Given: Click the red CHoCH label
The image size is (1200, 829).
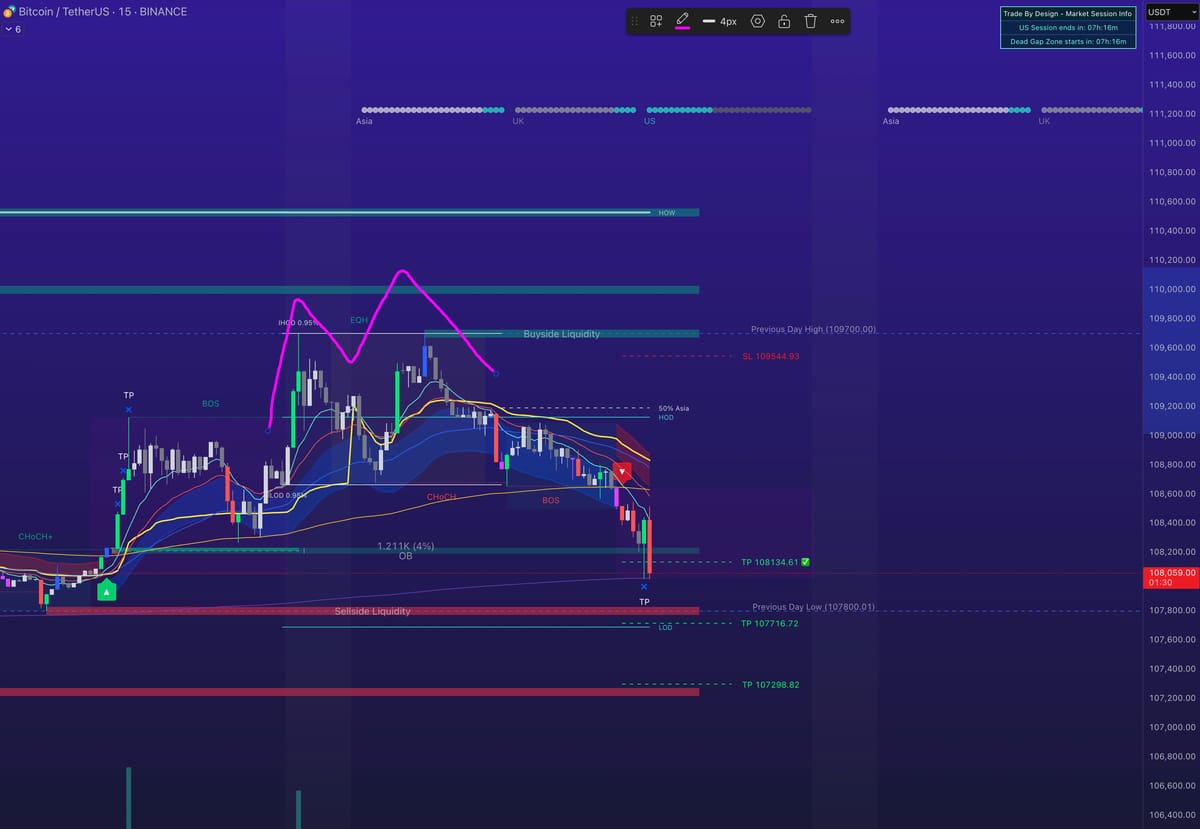Looking at the screenshot, I should click(x=441, y=497).
